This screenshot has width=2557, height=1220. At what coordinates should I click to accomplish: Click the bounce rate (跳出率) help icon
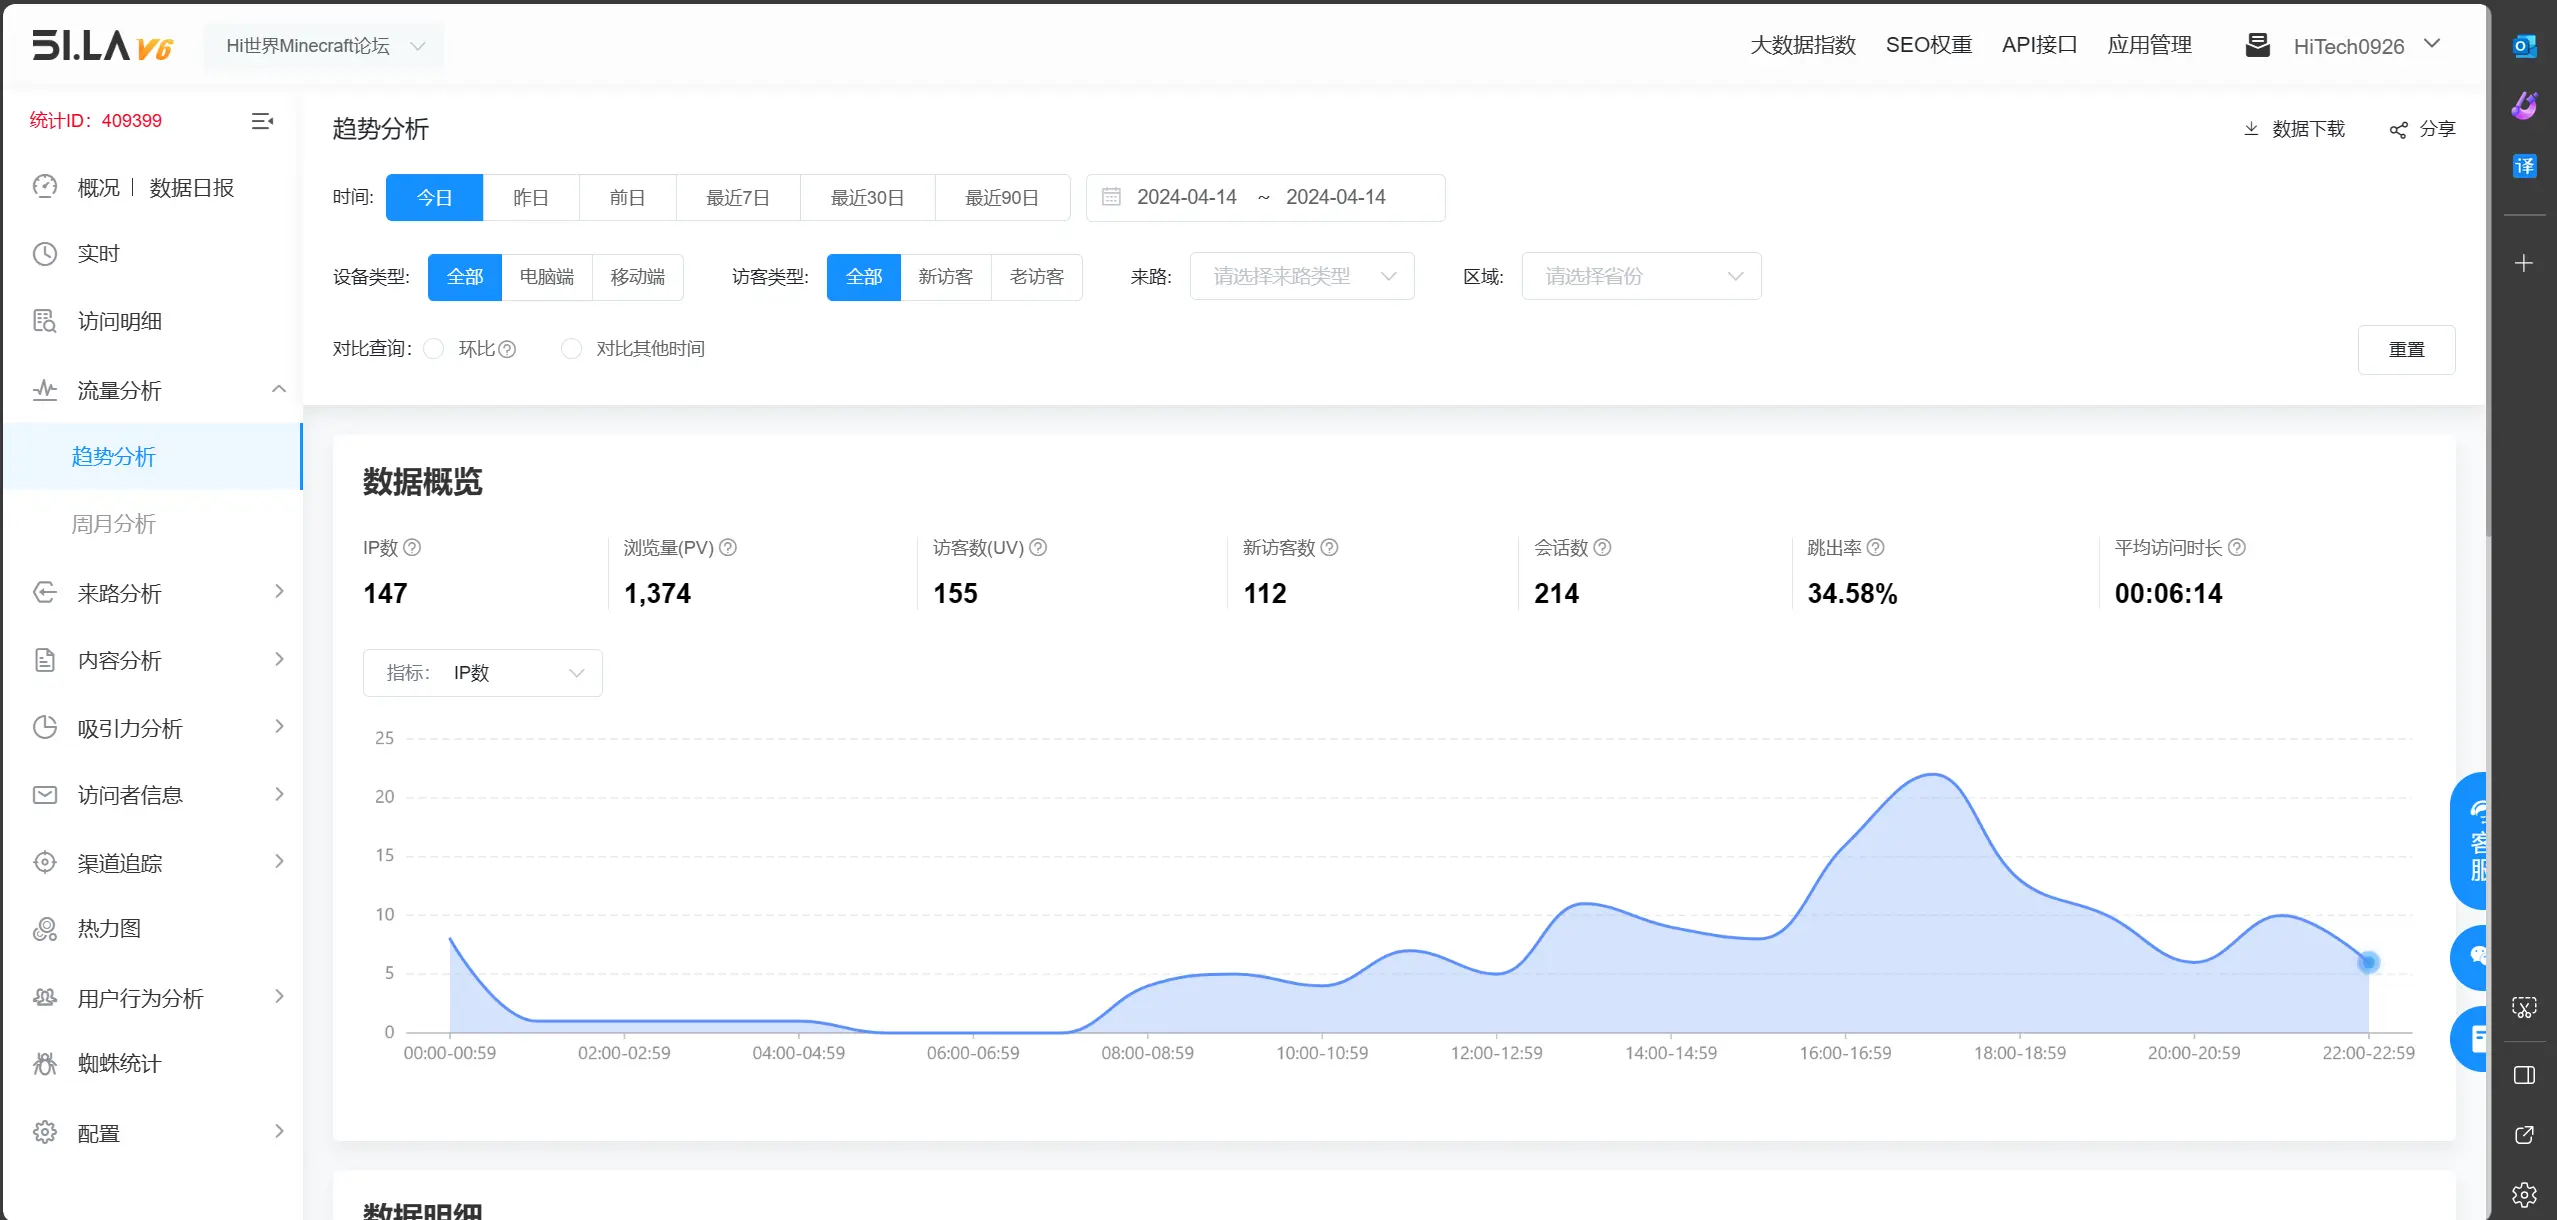coord(1876,548)
